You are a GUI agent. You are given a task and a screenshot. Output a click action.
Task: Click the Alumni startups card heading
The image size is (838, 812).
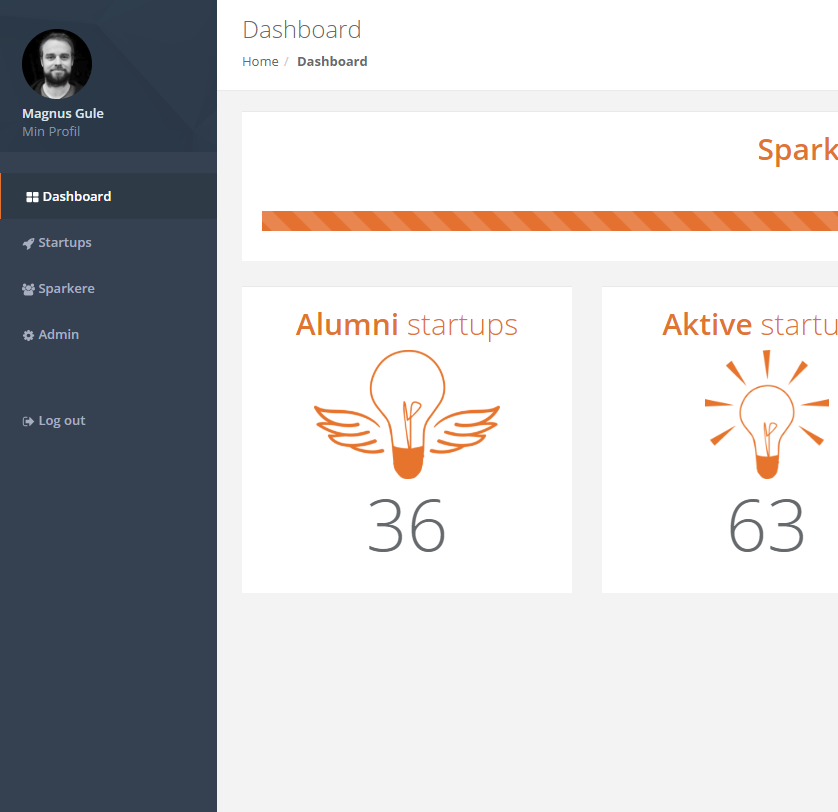click(406, 324)
